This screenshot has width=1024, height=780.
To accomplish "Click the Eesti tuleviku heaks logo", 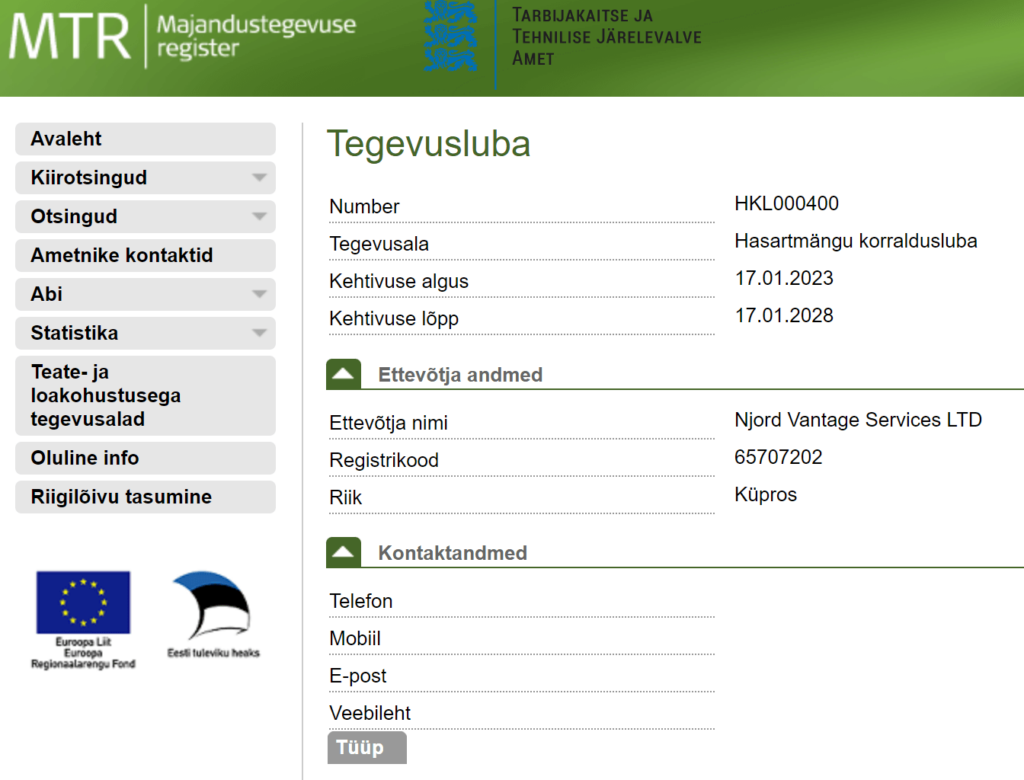I will (212, 608).
